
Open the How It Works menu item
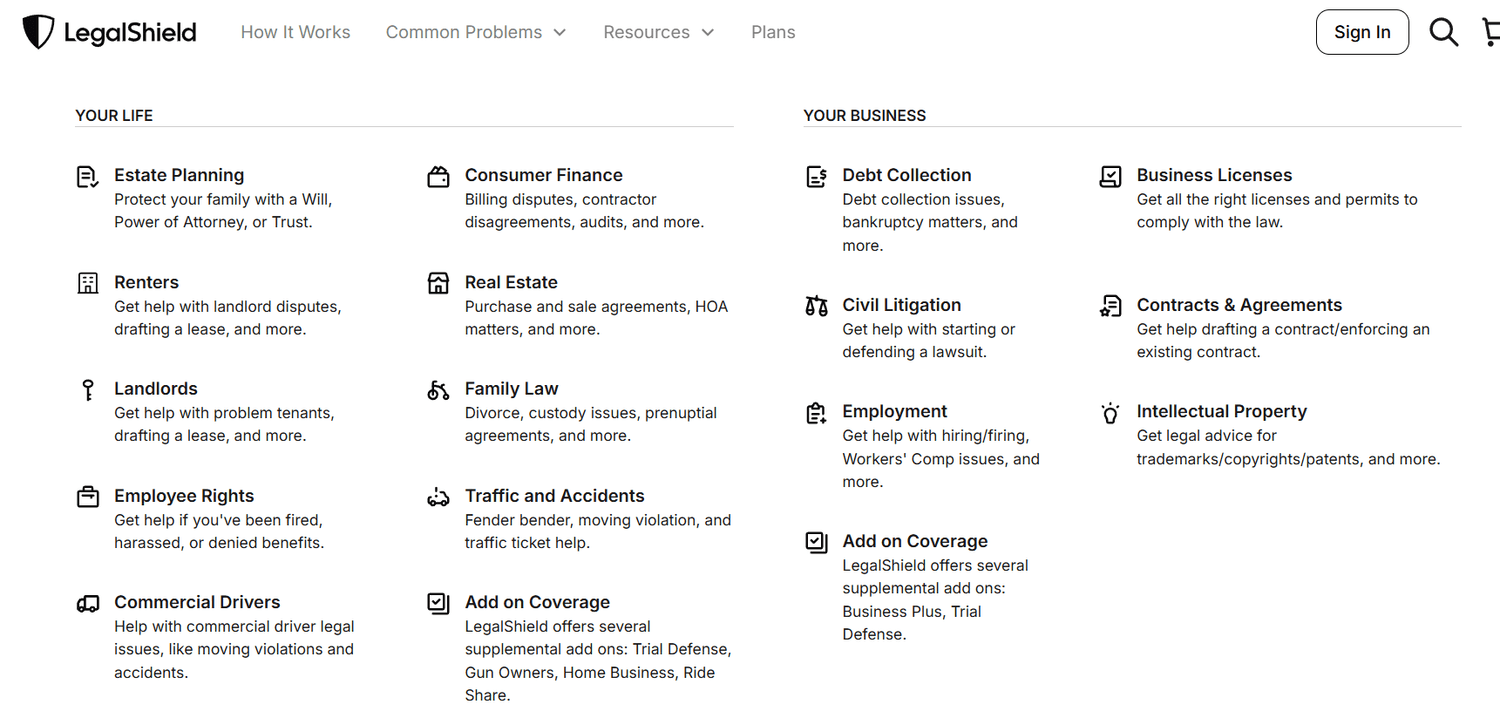coord(295,31)
